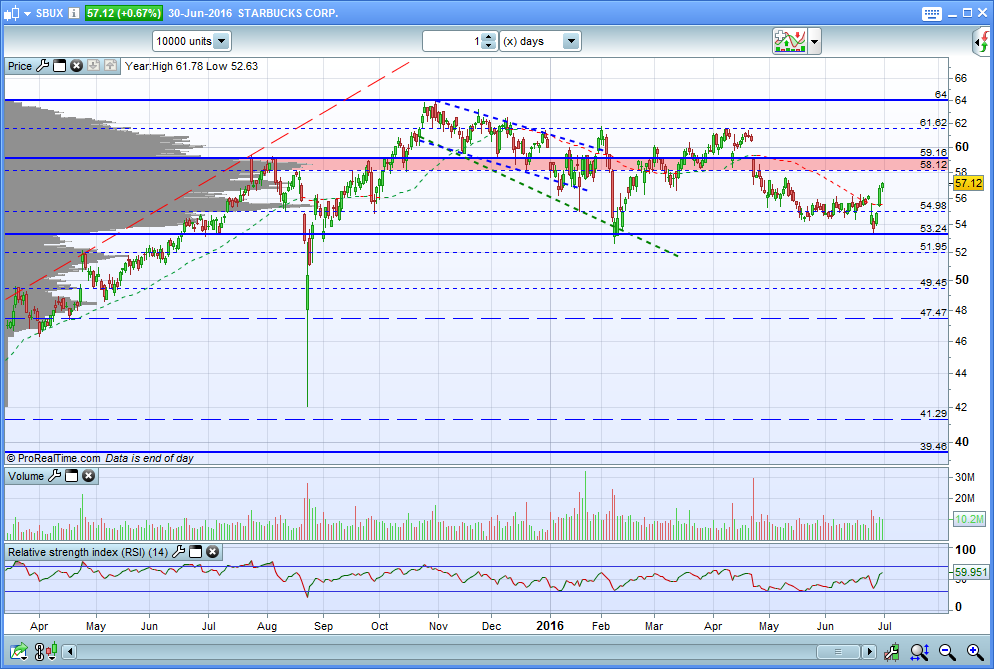
Task: Click the 47.47 level label
Action: point(933,313)
